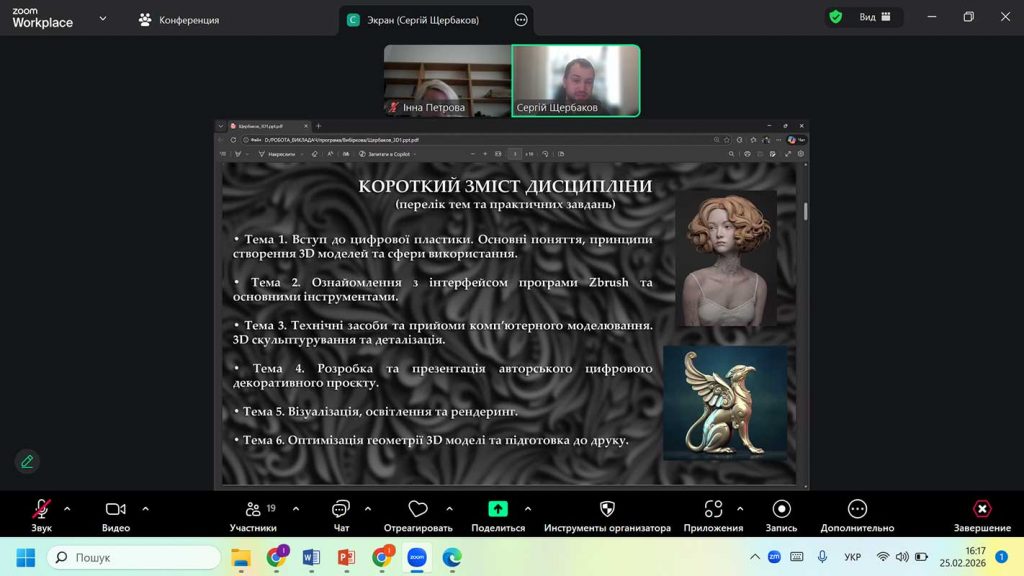Viewport: 1024px width, 576px height.
Task: Unmute the microphone
Action: coord(41,509)
